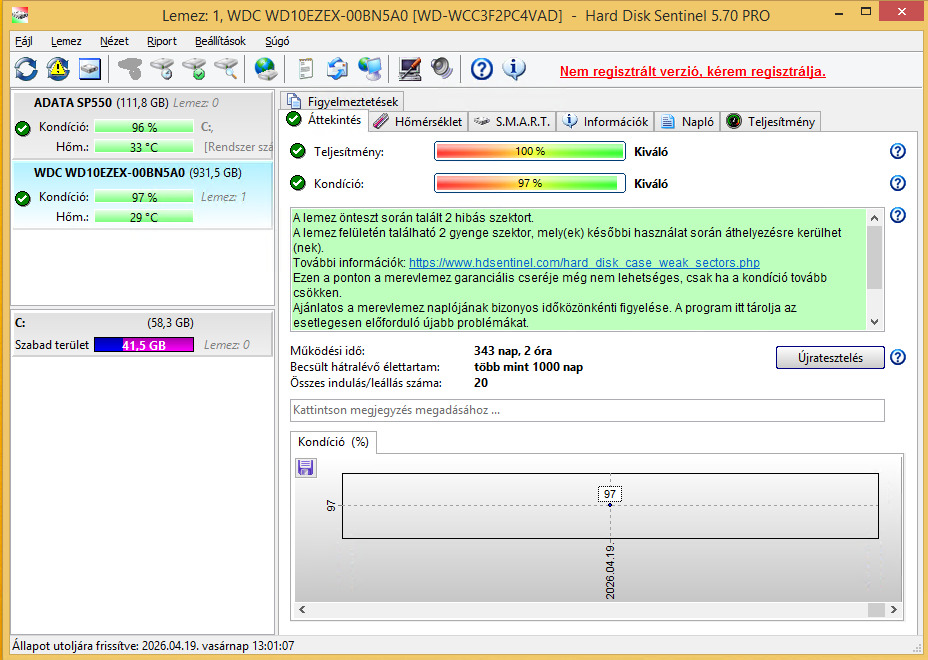This screenshot has width=928, height=660.
Task: Click the globe-and-monitor network toolbar icon
Action: (370, 69)
